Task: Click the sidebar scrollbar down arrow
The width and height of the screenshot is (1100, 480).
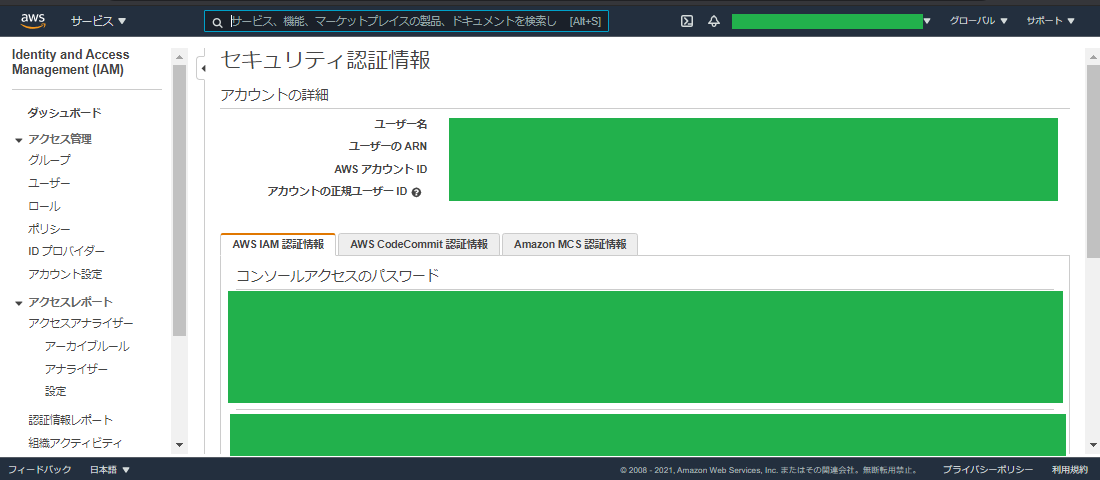Action: click(x=179, y=445)
